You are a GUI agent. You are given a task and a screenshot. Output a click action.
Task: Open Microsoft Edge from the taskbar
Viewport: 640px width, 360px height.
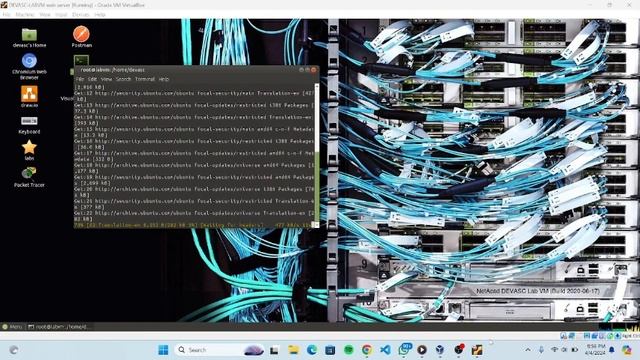312,350
